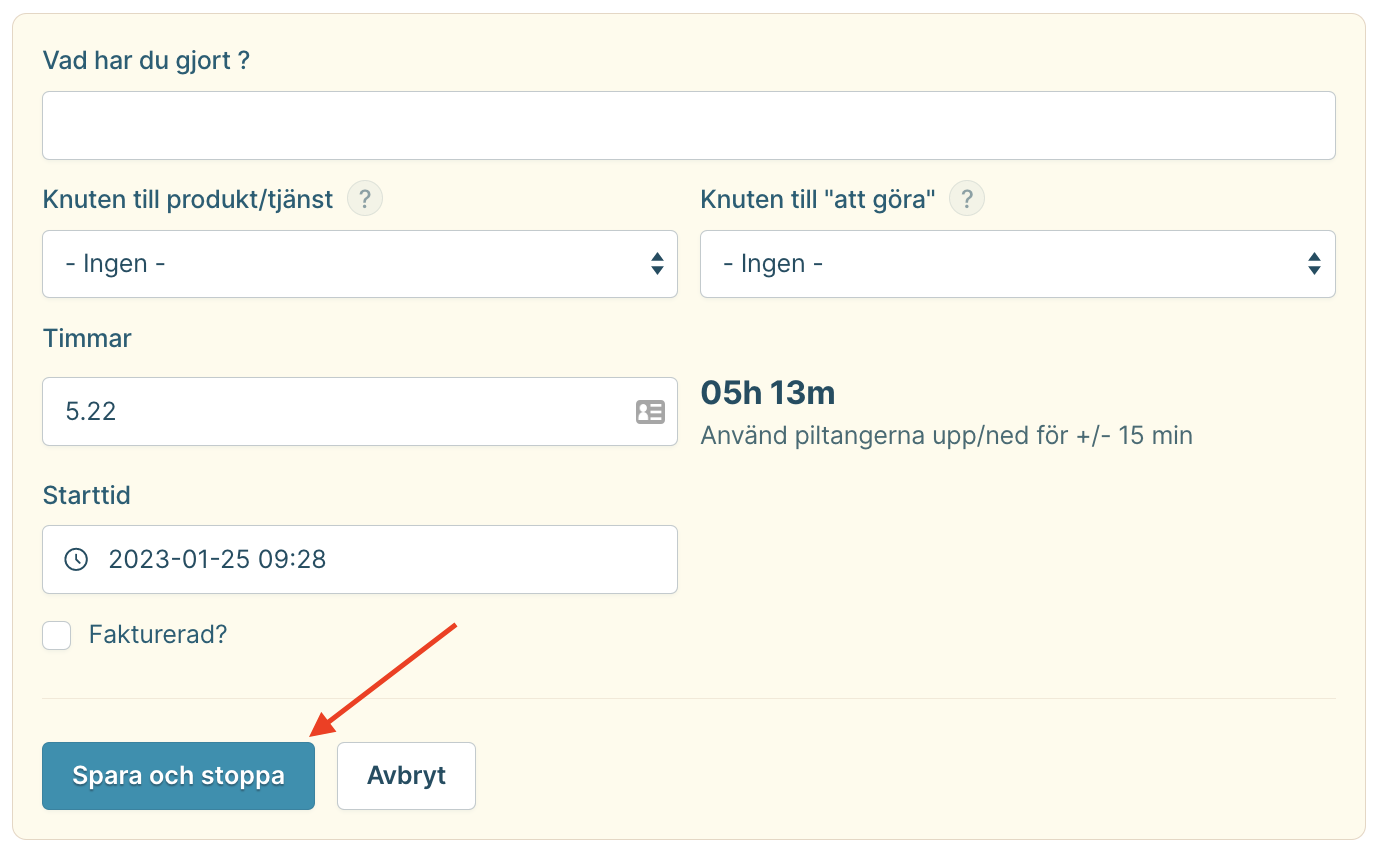Click the clock icon in Starttid field
1378x856 pixels.
pyautogui.click(x=76, y=559)
